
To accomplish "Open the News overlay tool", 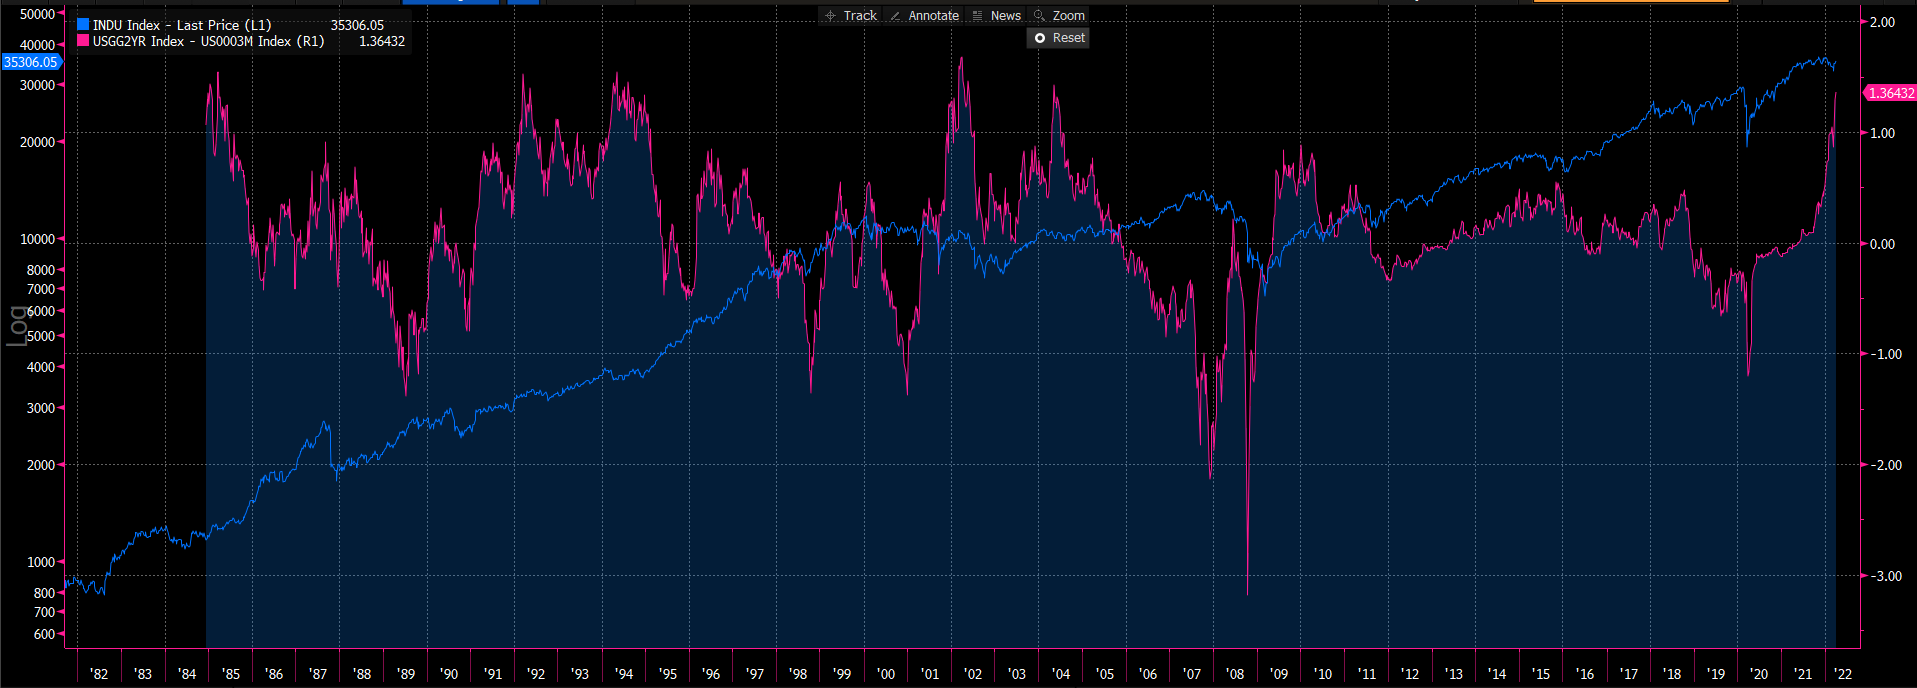I will pyautogui.click(x=997, y=15).
